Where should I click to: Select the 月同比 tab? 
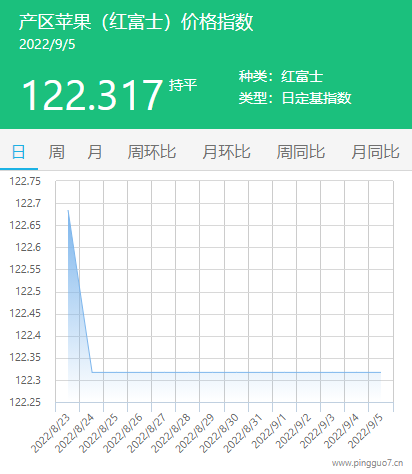375,152
